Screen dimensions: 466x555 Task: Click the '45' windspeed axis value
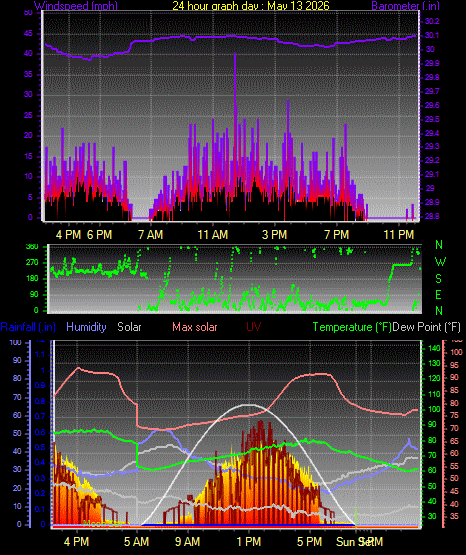coord(28,34)
